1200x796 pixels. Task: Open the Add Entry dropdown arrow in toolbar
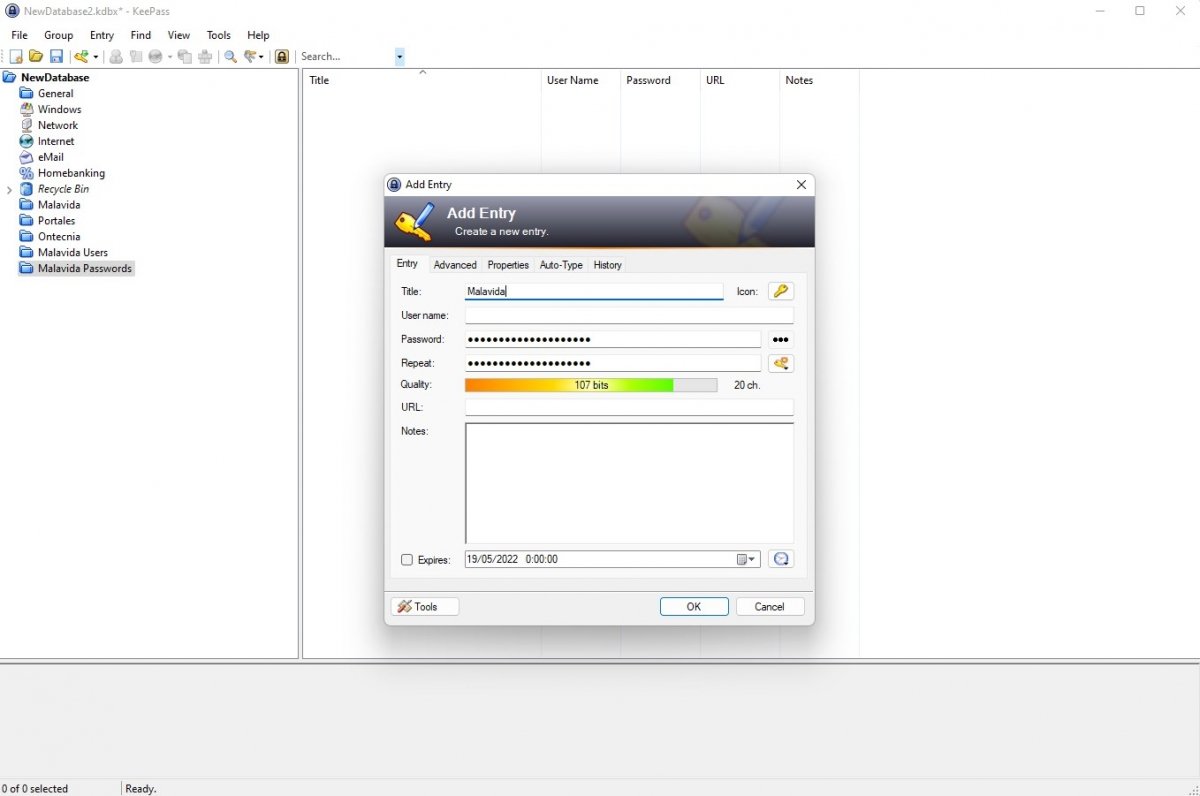point(96,57)
